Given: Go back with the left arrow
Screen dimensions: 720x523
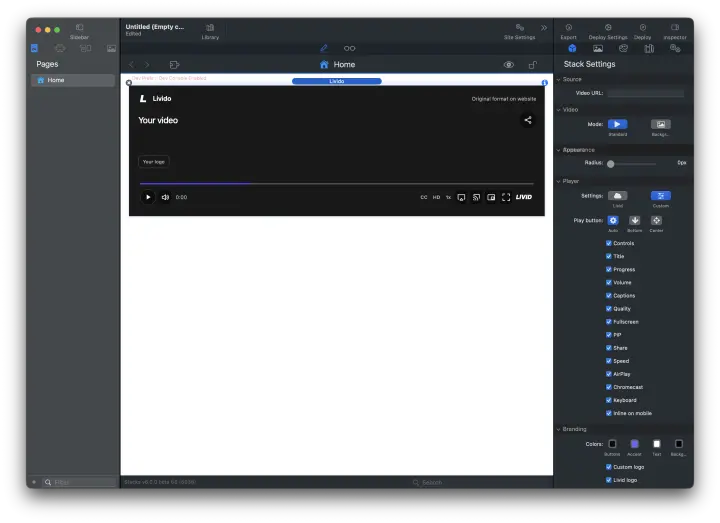Looking at the screenshot, I should [x=132, y=65].
